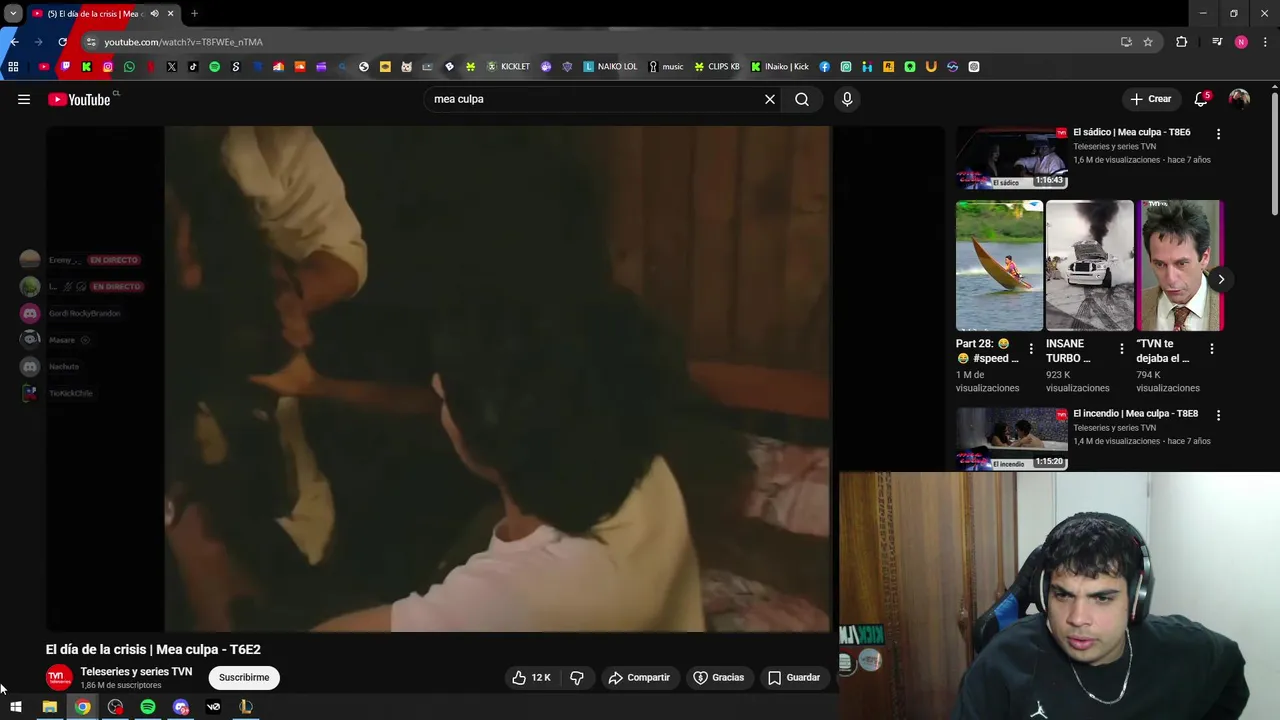Subscribe using the Suscribirme button
Screen dimensions: 1280x720
tap(244, 677)
